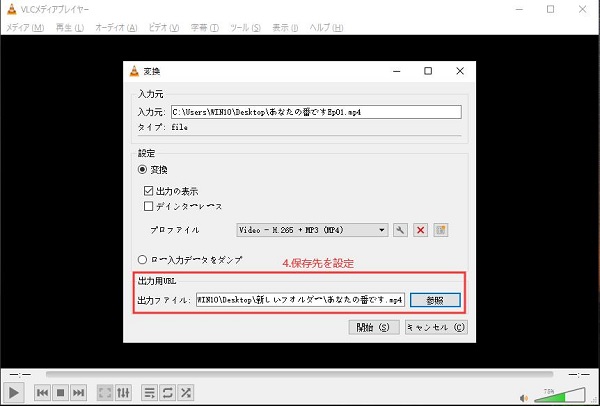Show the playlist icon
The image size is (600, 406).
(149, 393)
